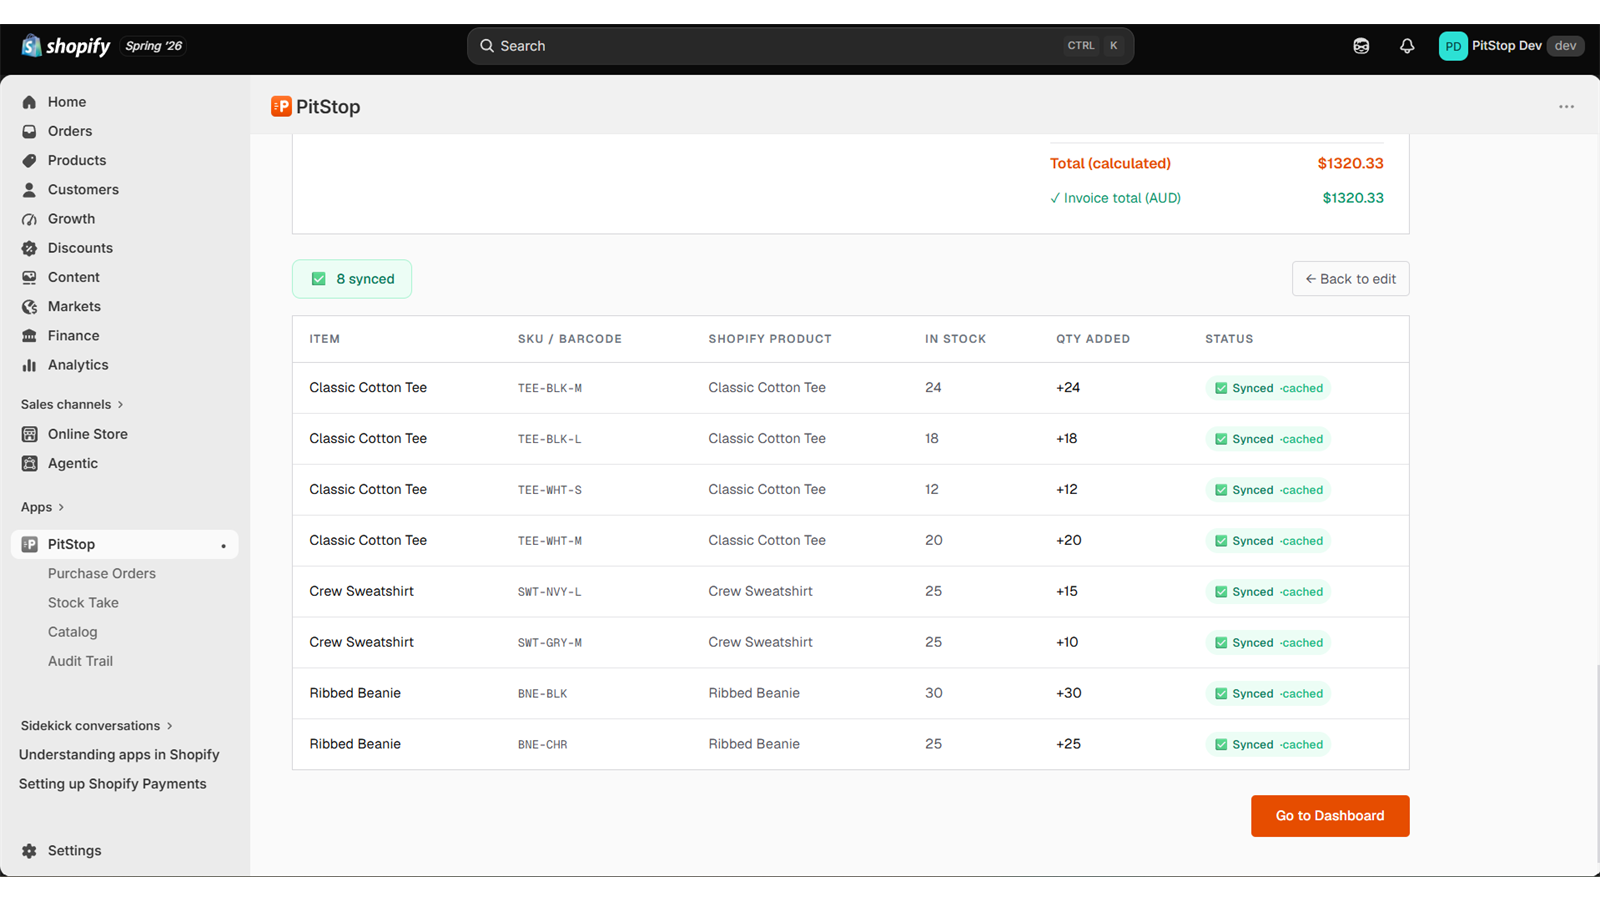This screenshot has width=1600, height=900.
Task: Expand the Sales channels section
Action: 72,405
